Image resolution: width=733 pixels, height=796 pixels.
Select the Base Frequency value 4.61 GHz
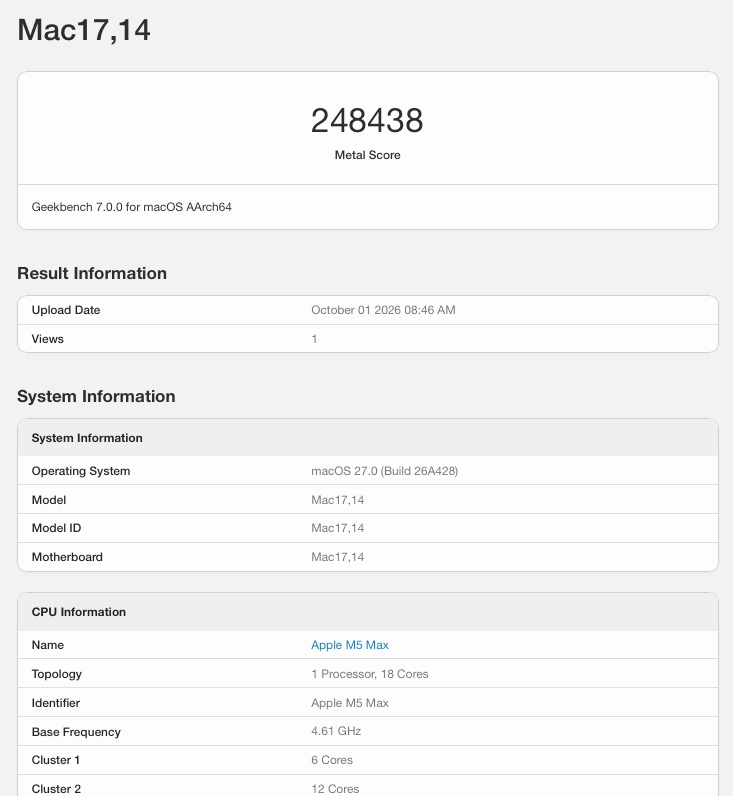(336, 731)
